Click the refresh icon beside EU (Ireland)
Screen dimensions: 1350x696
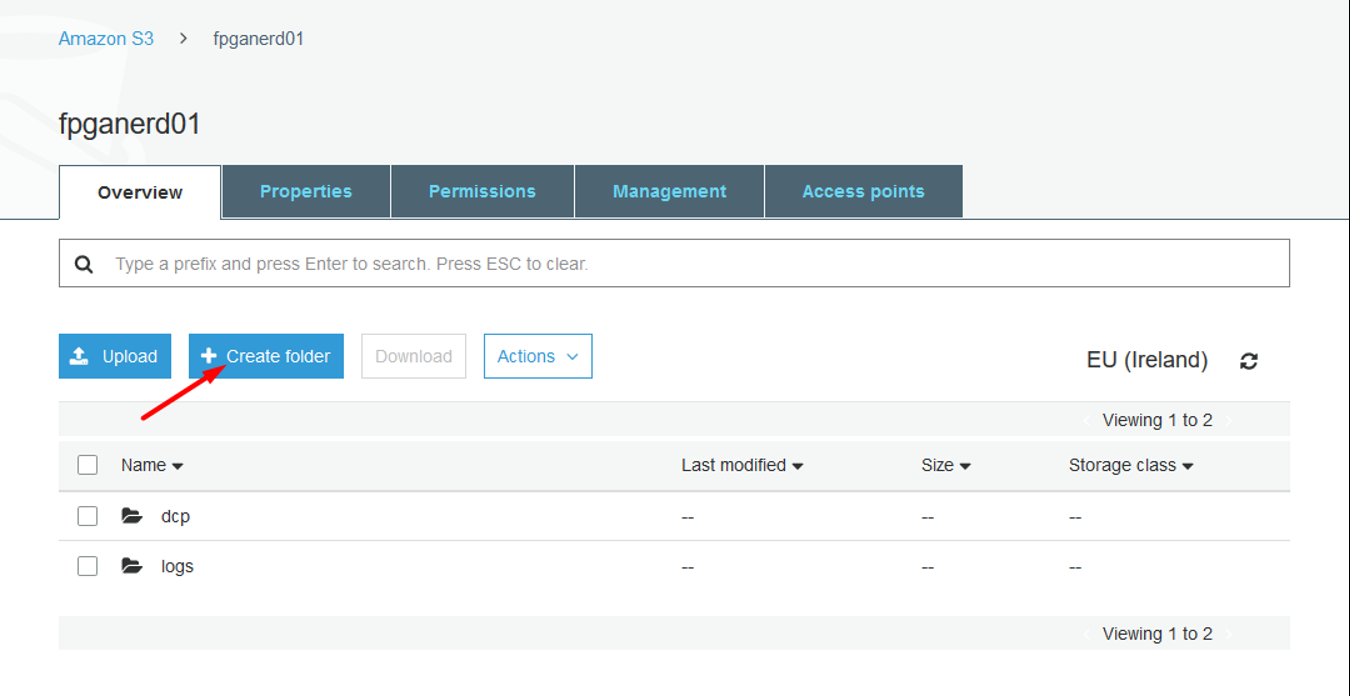tap(1248, 361)
